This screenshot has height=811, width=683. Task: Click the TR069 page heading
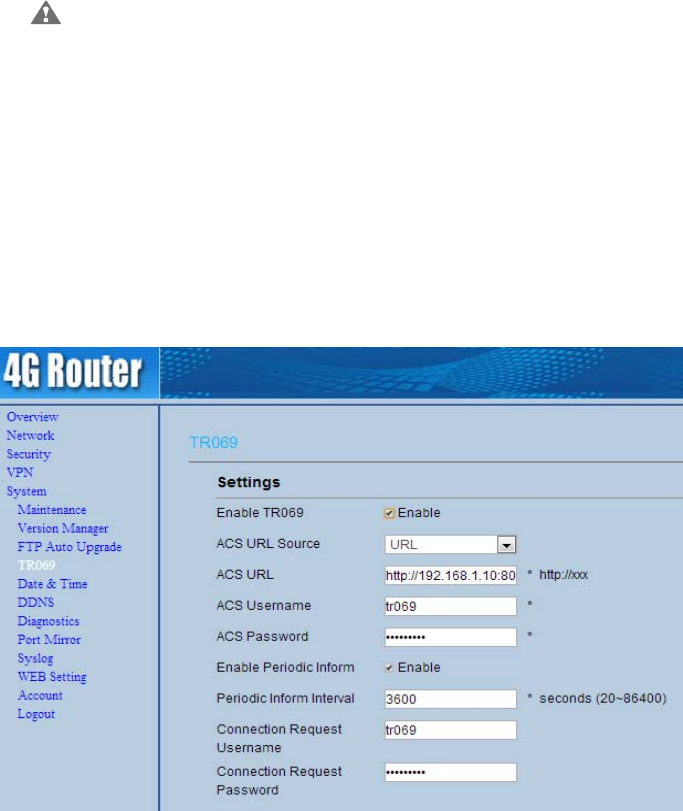coord(214,443)
